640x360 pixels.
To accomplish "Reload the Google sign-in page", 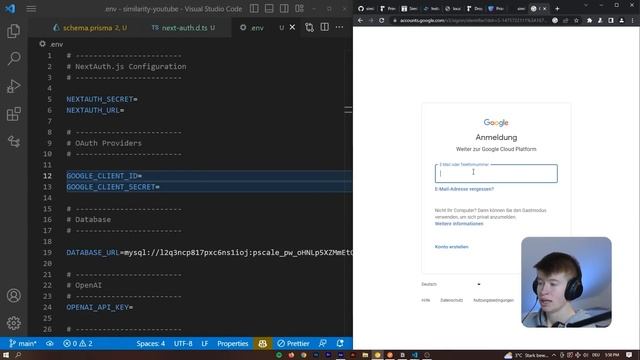I will point(381,20).
